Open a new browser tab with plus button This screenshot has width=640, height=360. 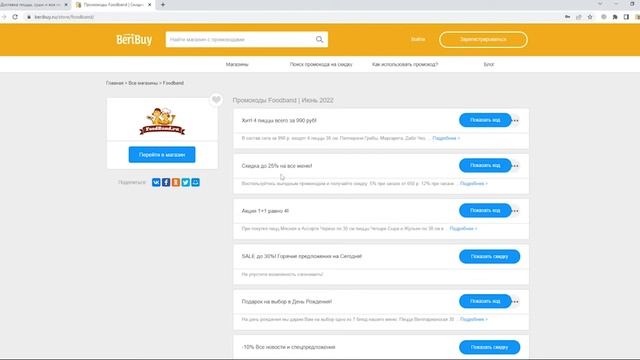[163, 4]
